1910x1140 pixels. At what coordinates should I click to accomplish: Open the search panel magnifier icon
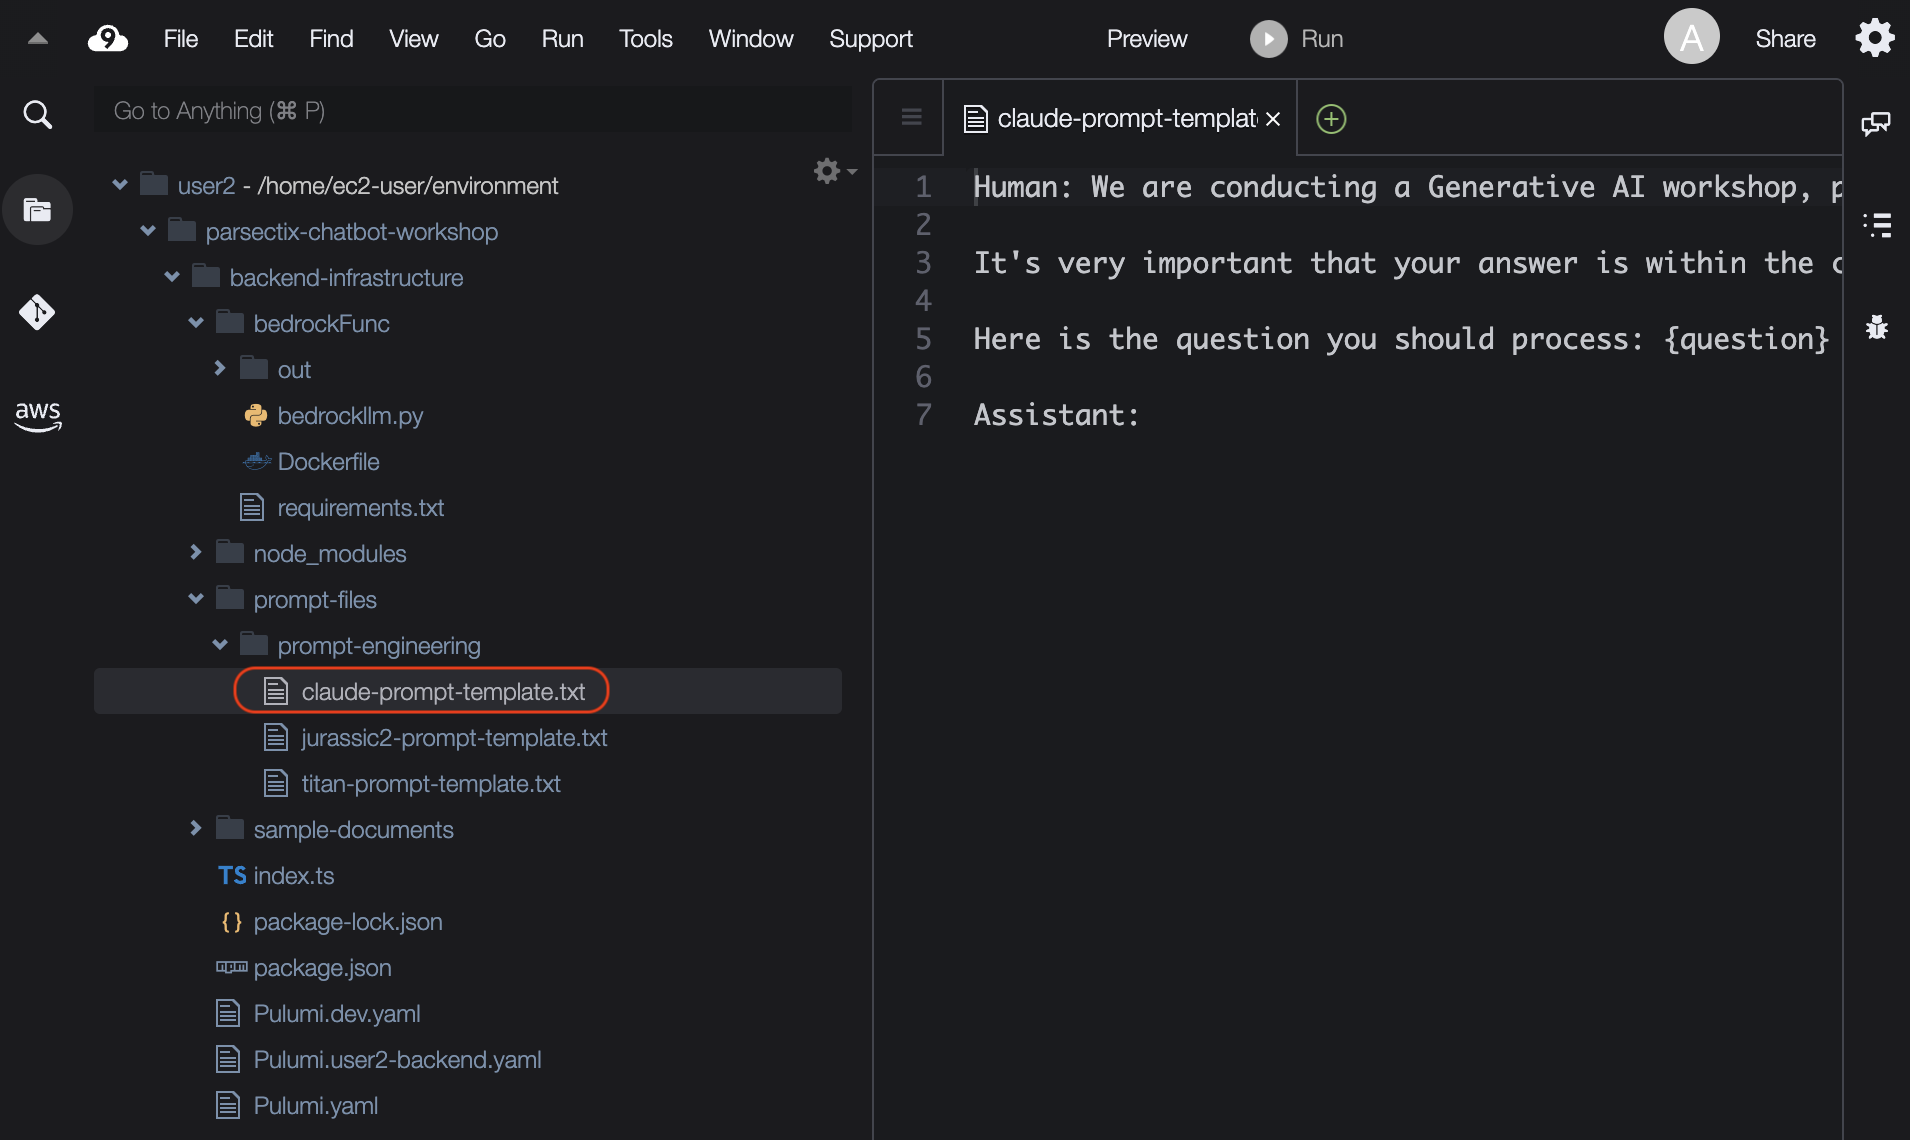click(x=37, y=114)
